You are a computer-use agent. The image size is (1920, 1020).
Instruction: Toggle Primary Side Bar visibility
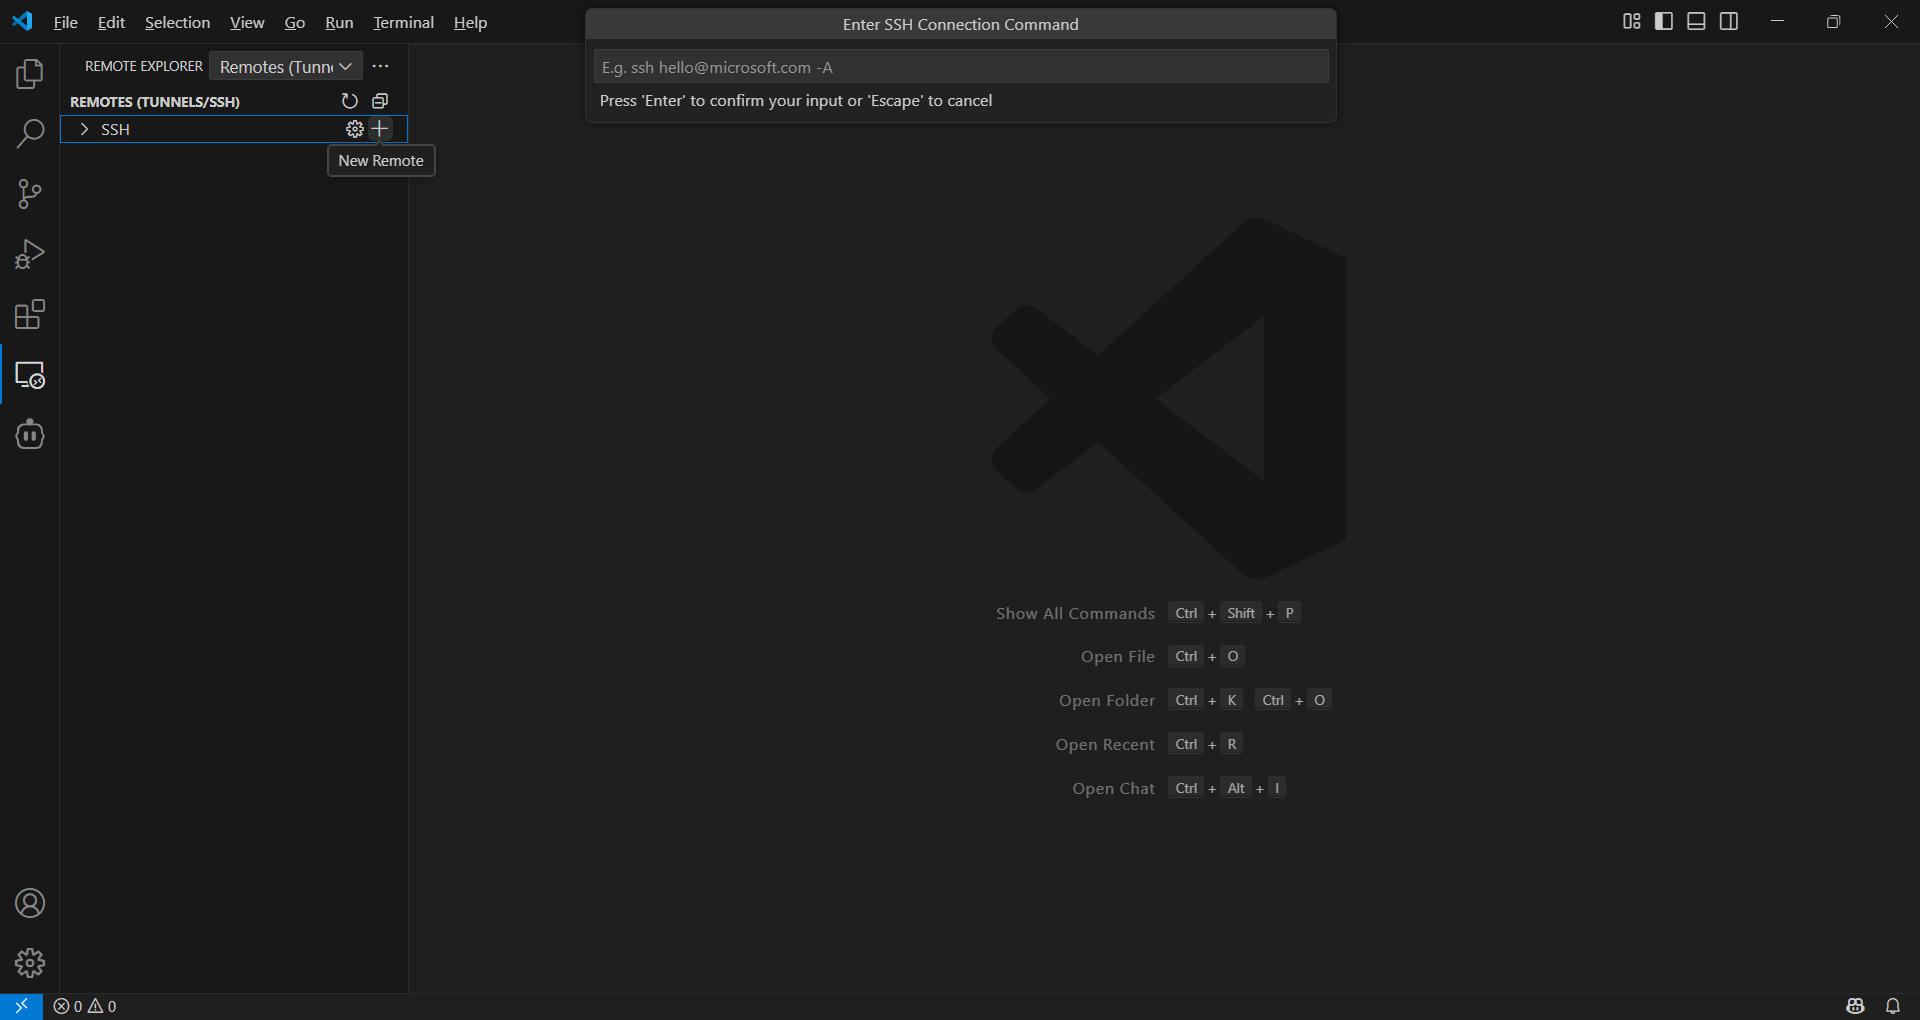coord(1664,22)
